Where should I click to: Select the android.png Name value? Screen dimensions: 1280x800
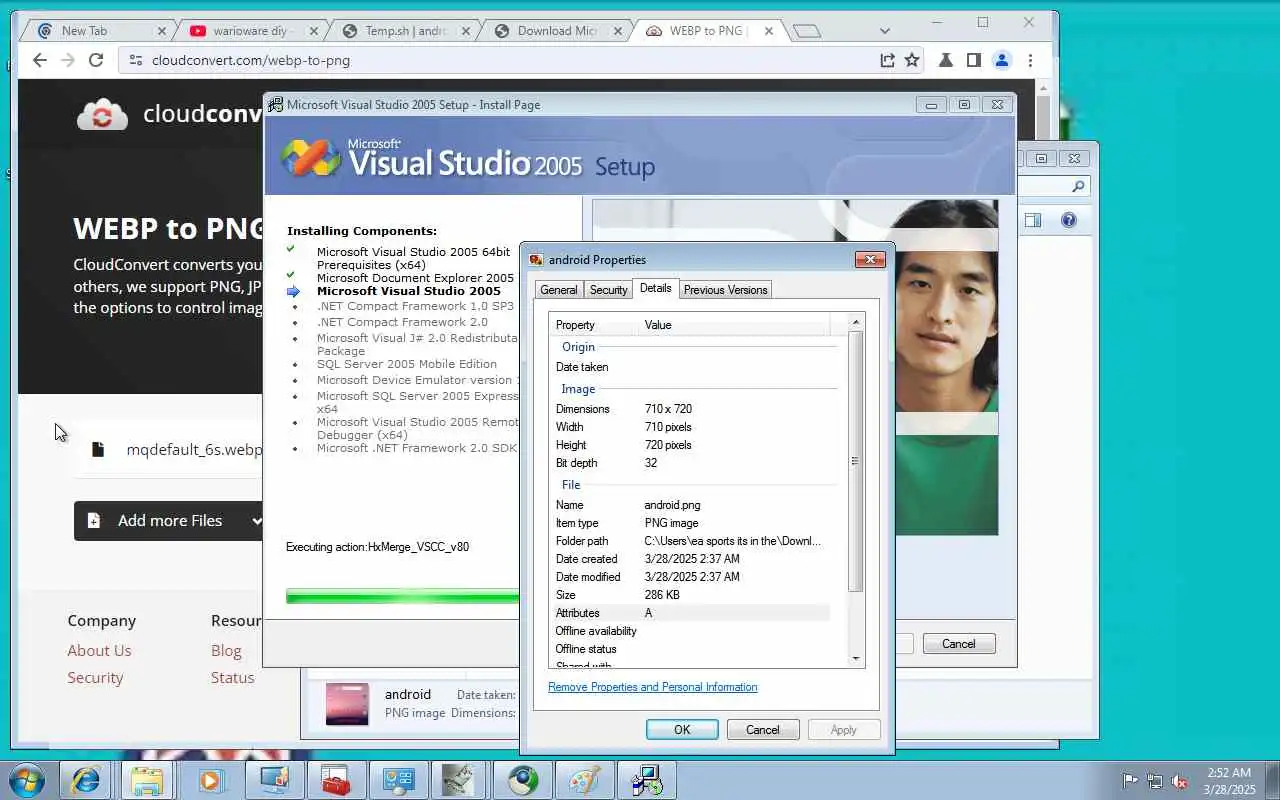tap(674, 505)
